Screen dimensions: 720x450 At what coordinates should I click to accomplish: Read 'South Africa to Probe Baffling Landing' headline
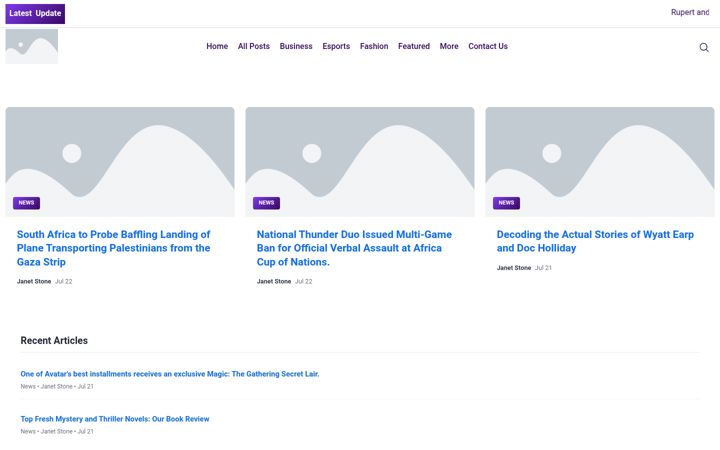pos(113,248)
